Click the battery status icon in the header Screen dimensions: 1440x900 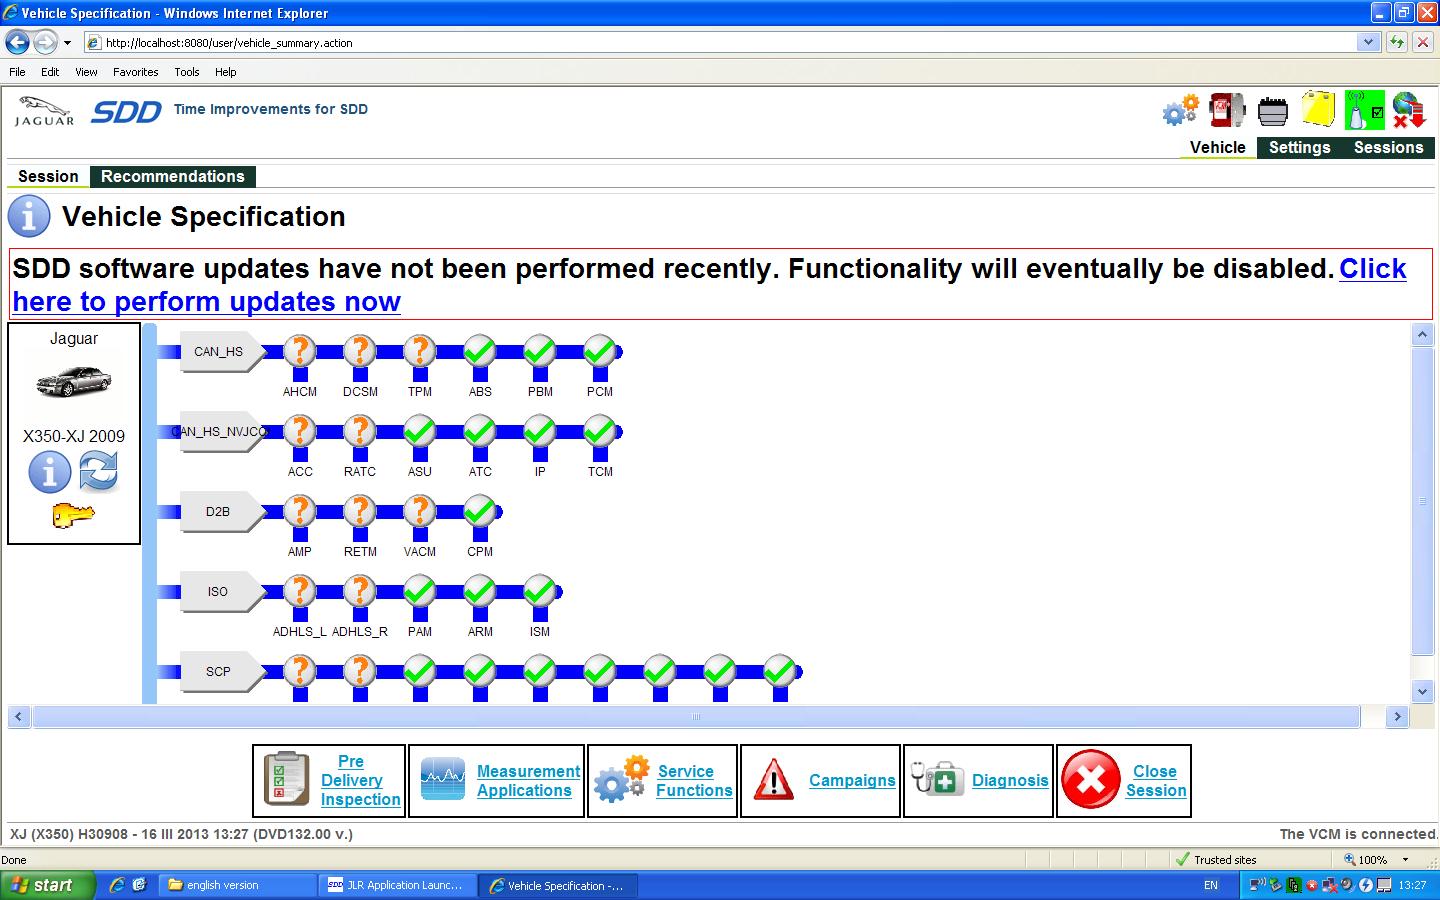pyautogui.click(x=1272, y=111)
